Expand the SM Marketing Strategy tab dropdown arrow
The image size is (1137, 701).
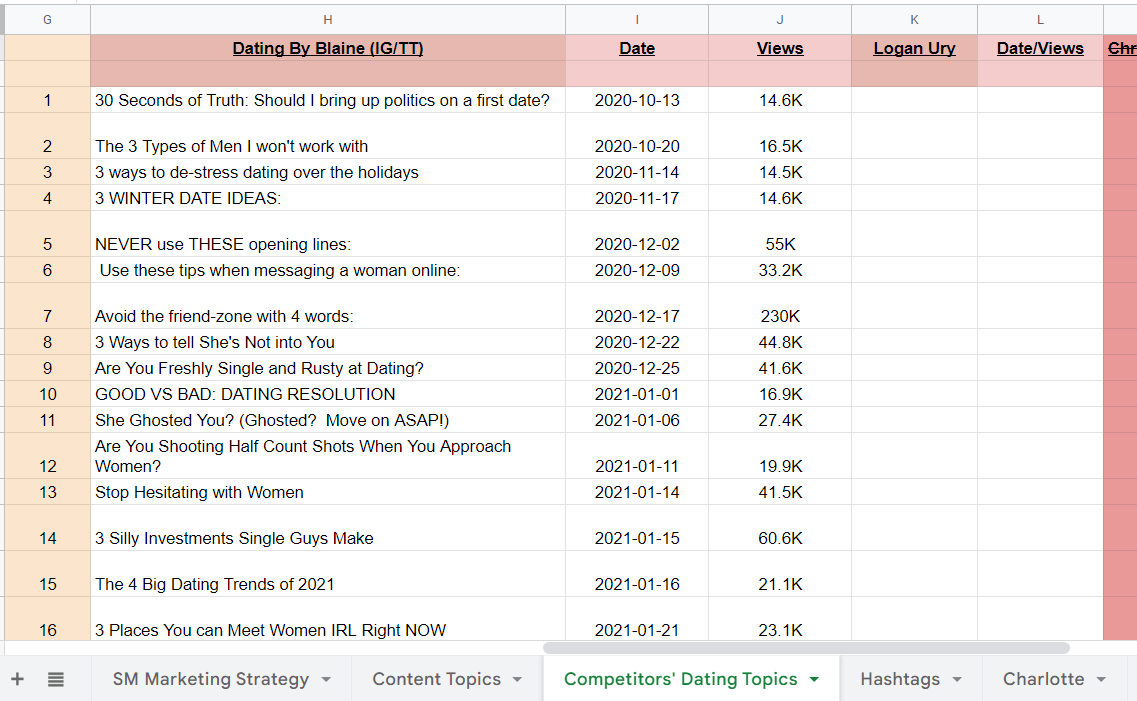click(326, 680)
